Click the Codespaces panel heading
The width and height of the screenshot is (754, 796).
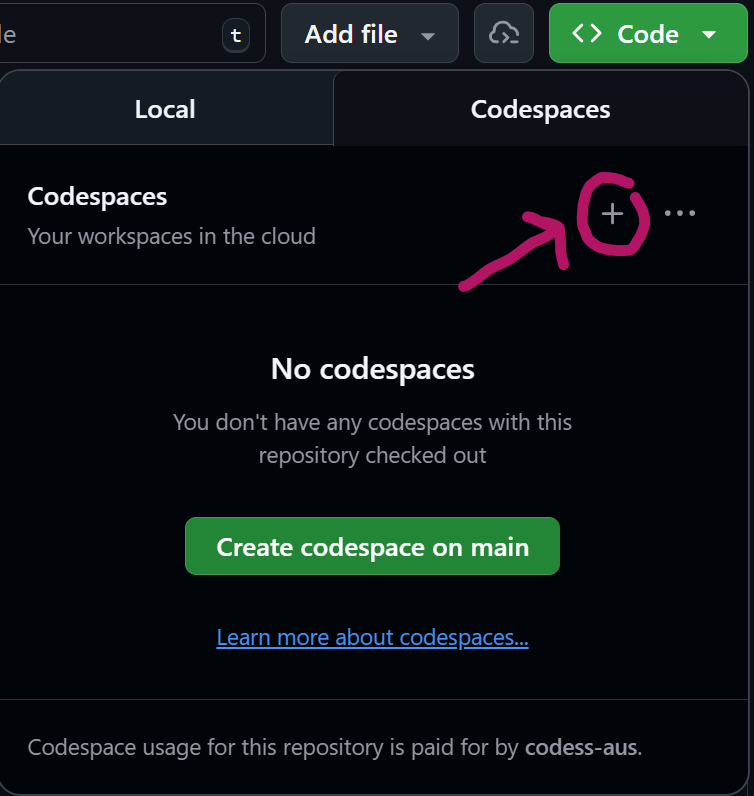[x=97, y=196]
